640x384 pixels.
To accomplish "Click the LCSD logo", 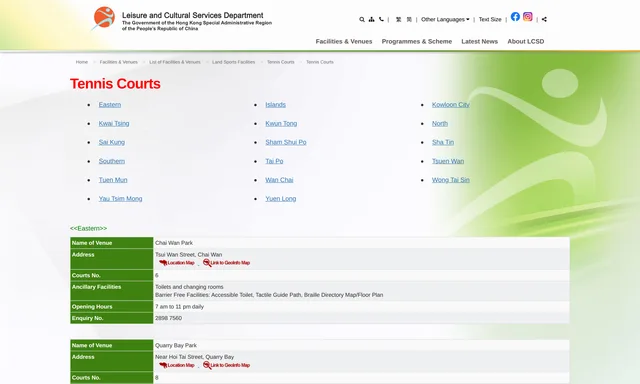I will [182, 19].
